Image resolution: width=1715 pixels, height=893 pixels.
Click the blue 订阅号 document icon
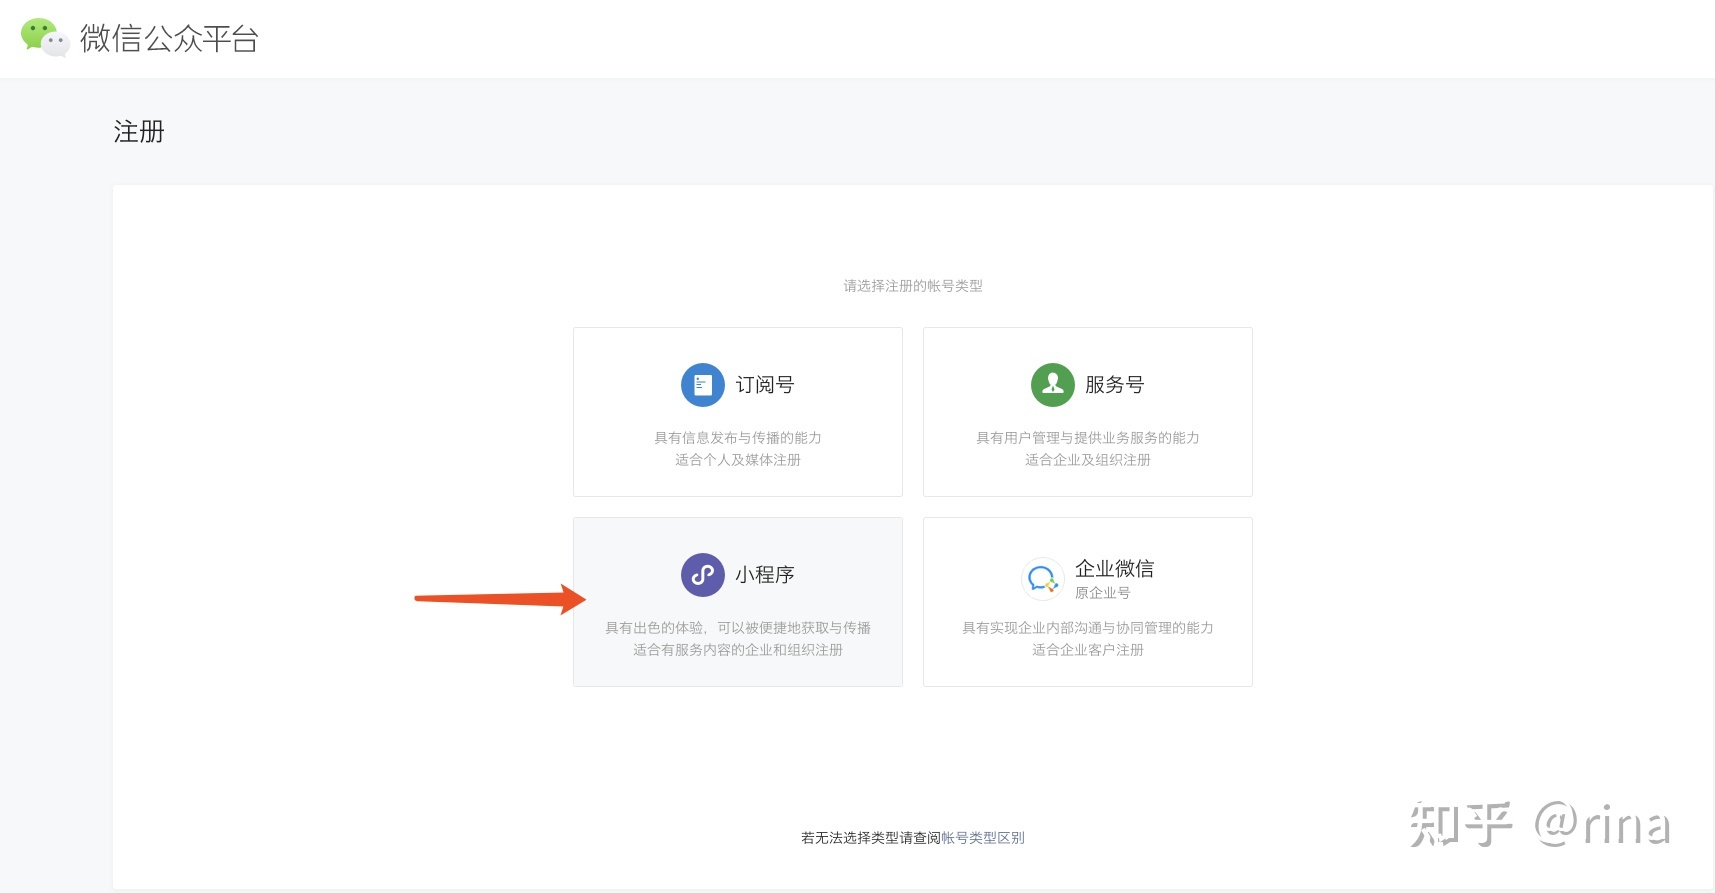tap(702, 385)
